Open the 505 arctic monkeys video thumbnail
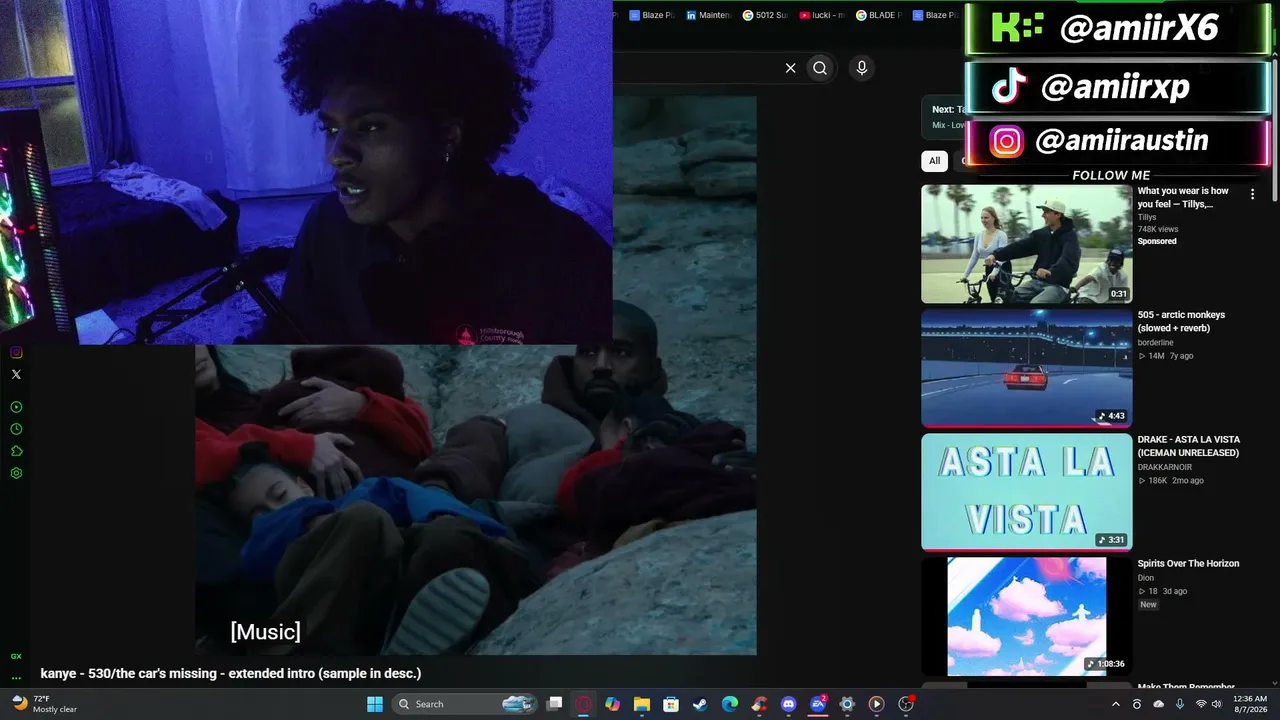 (x=1026, y=368)
